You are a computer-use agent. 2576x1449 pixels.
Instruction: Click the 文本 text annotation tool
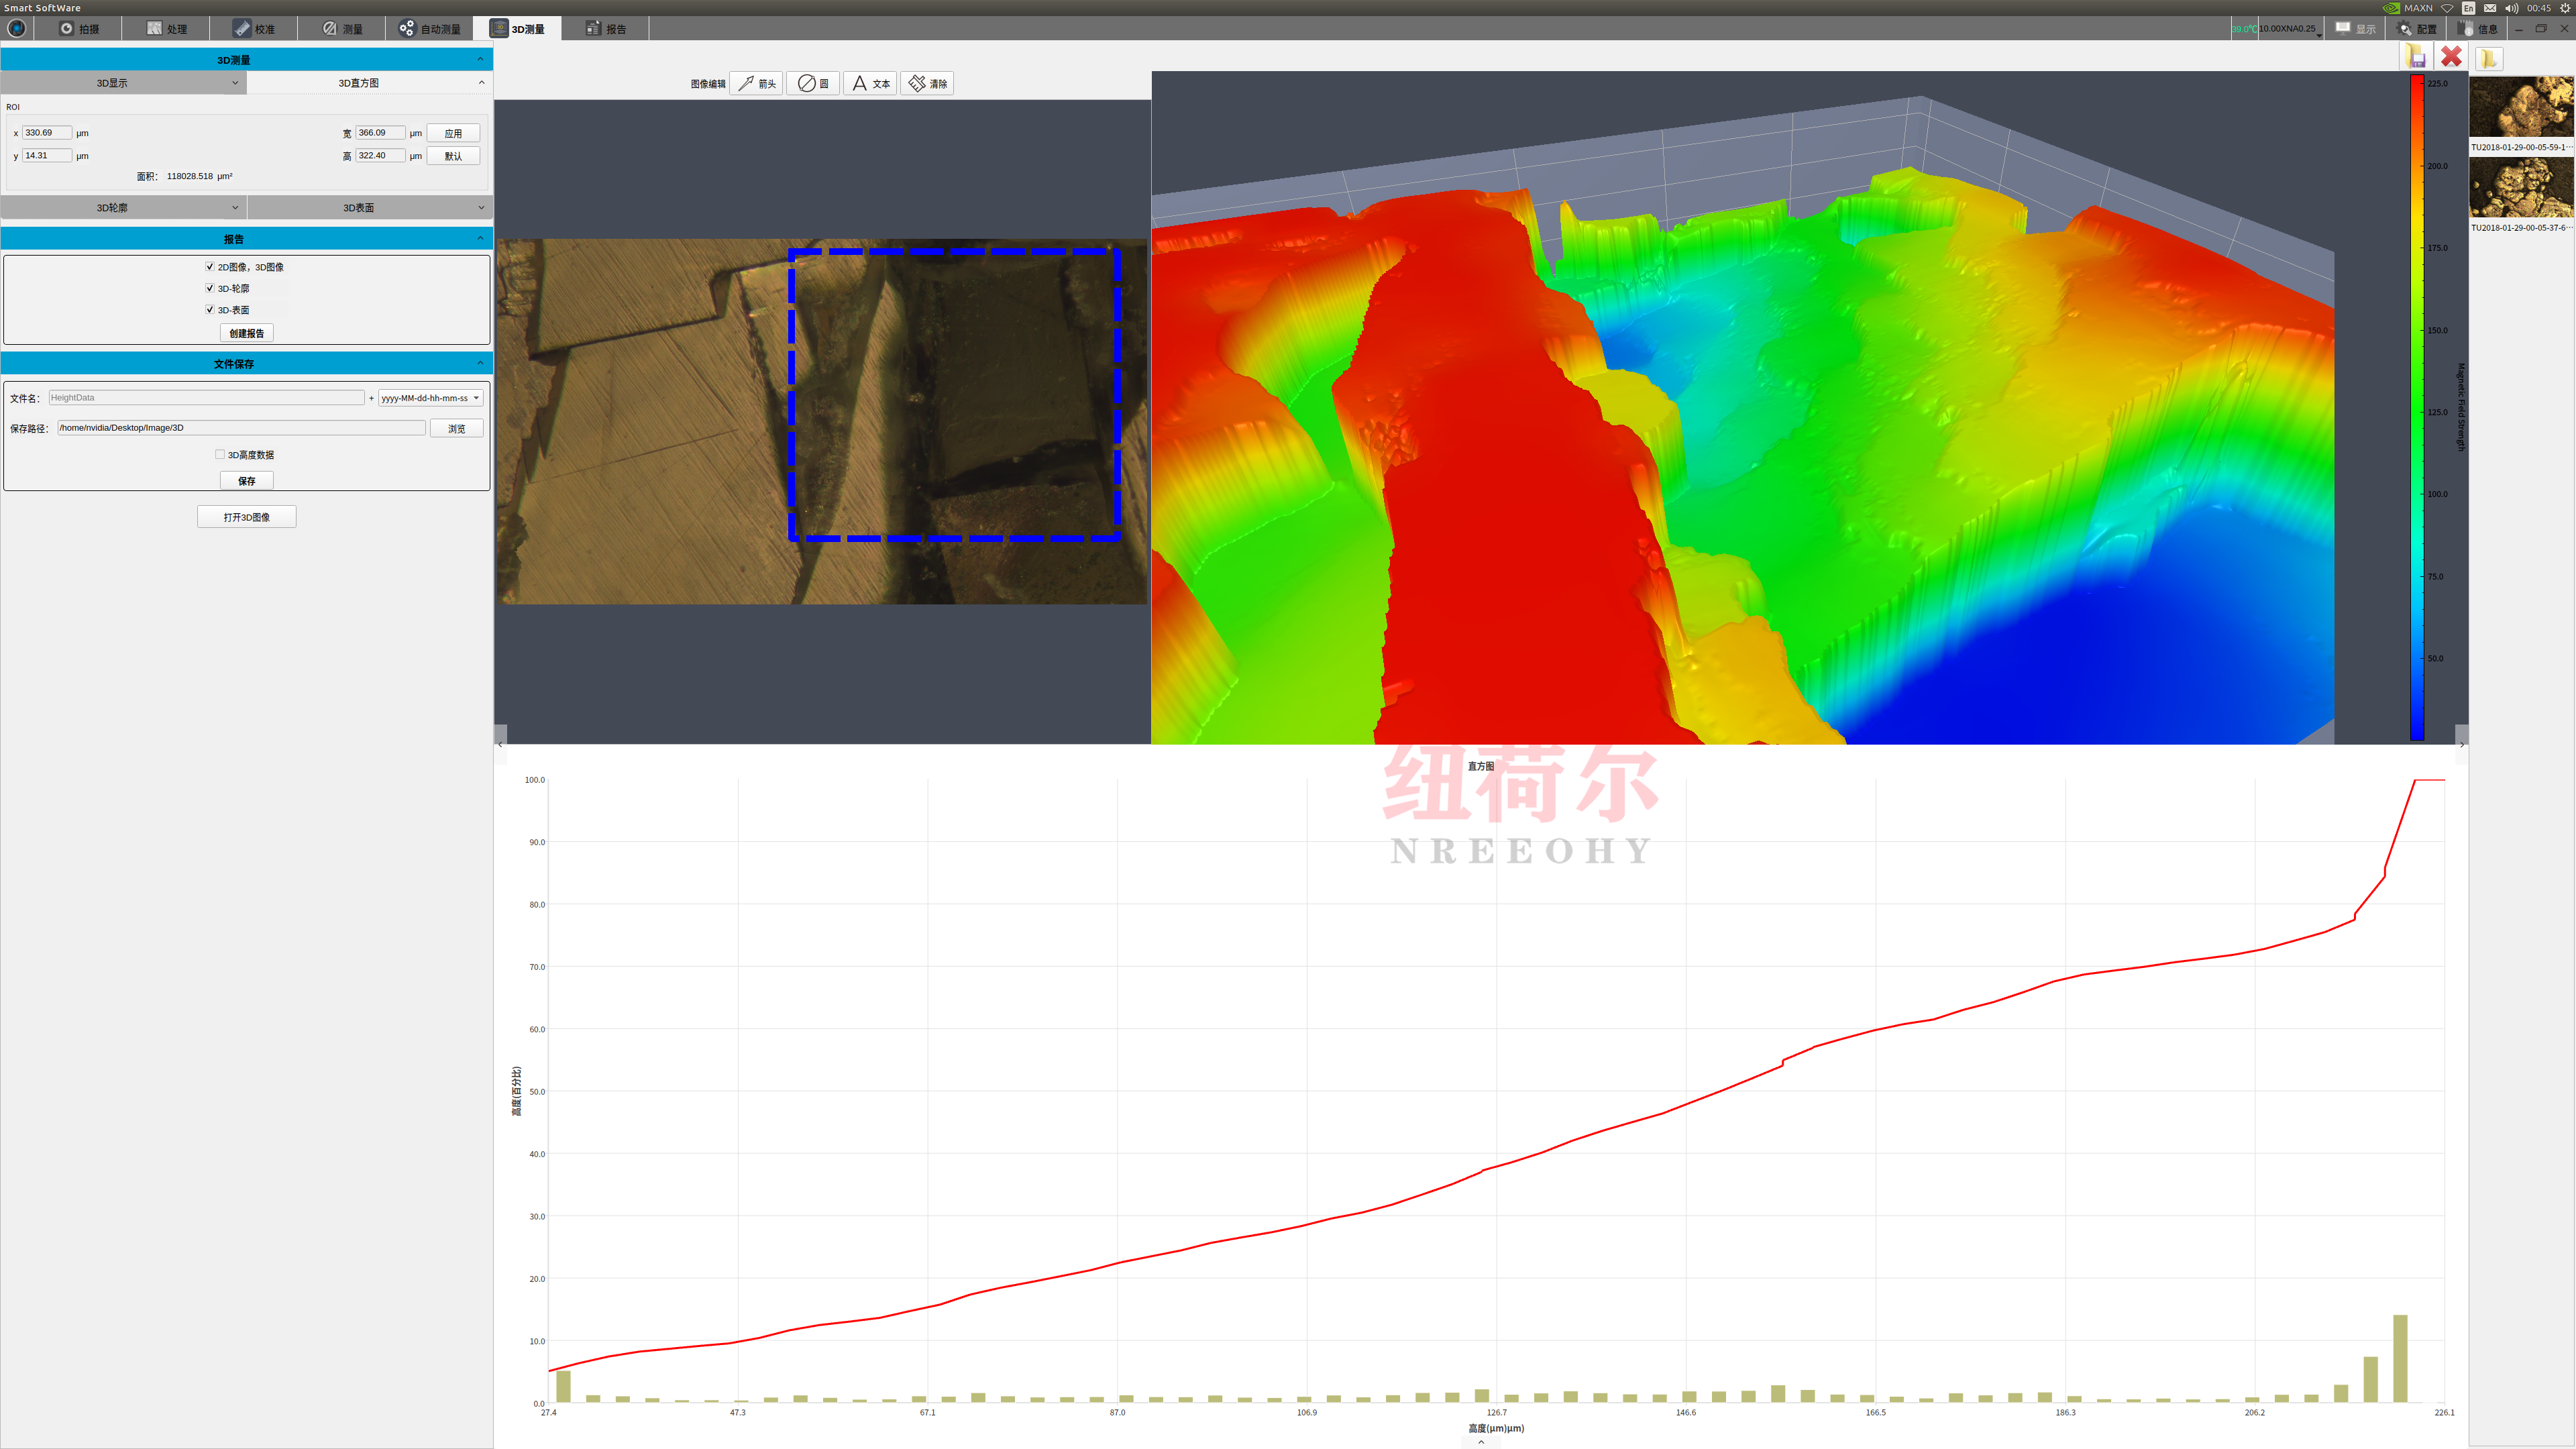870,84
